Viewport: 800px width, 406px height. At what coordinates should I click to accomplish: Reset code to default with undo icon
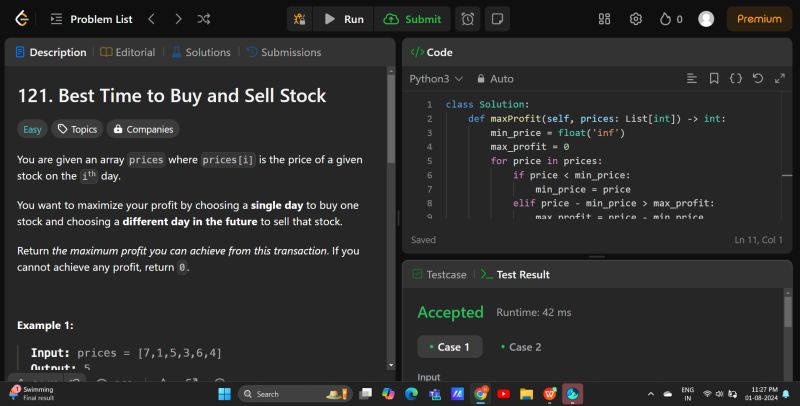point(758,79)
